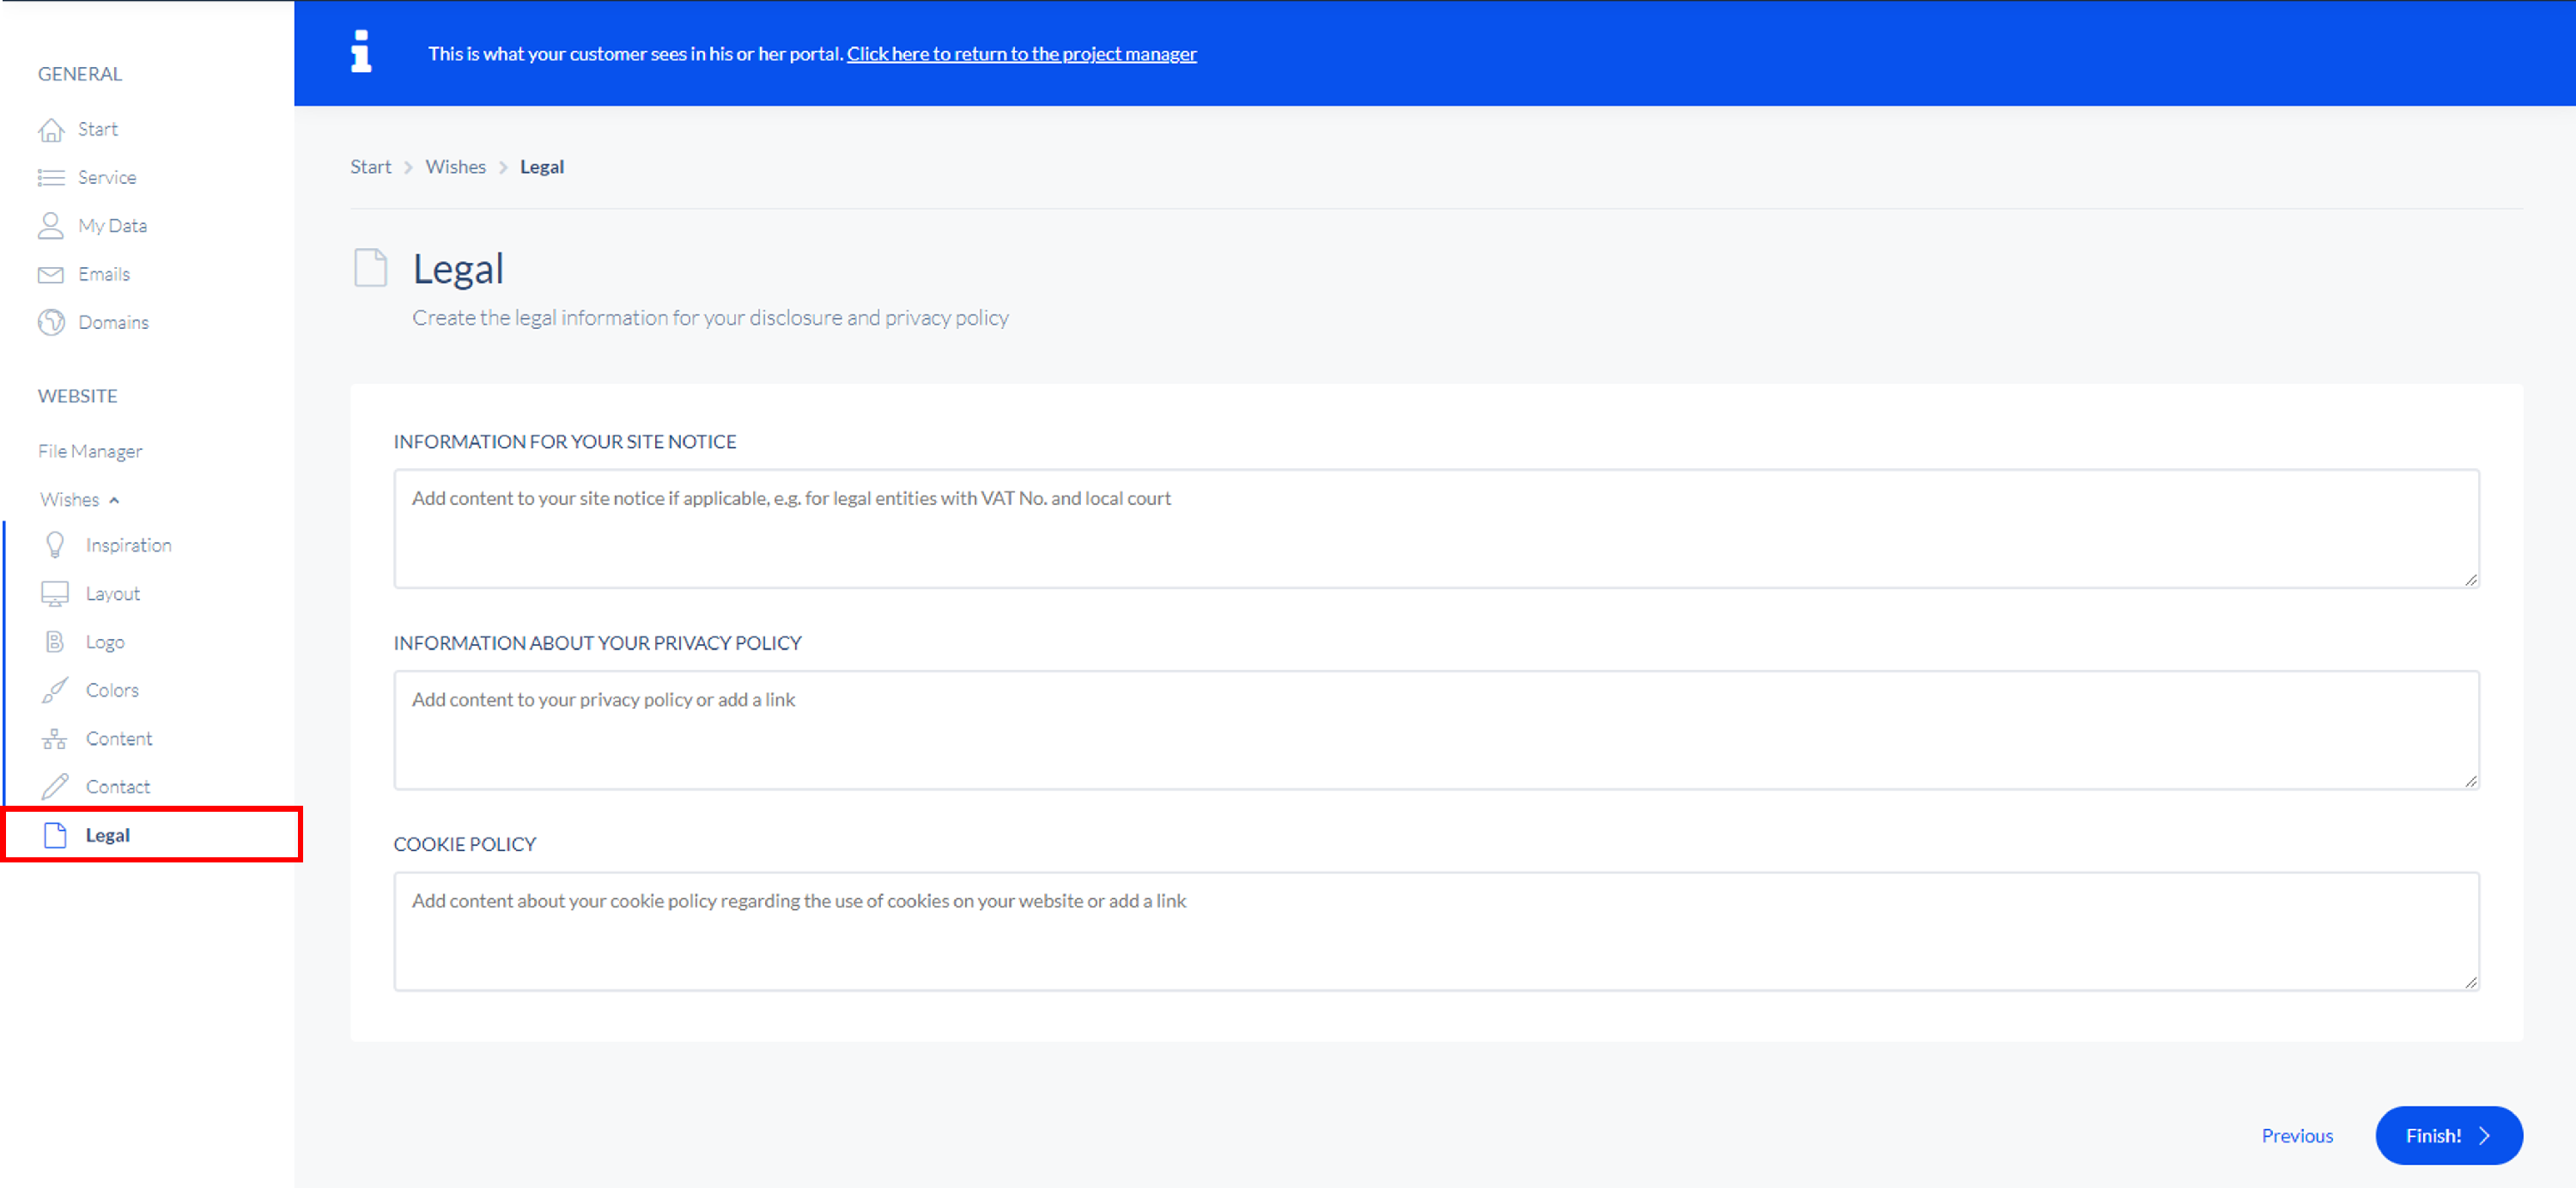Click the My Data person icon

point(51,226)
